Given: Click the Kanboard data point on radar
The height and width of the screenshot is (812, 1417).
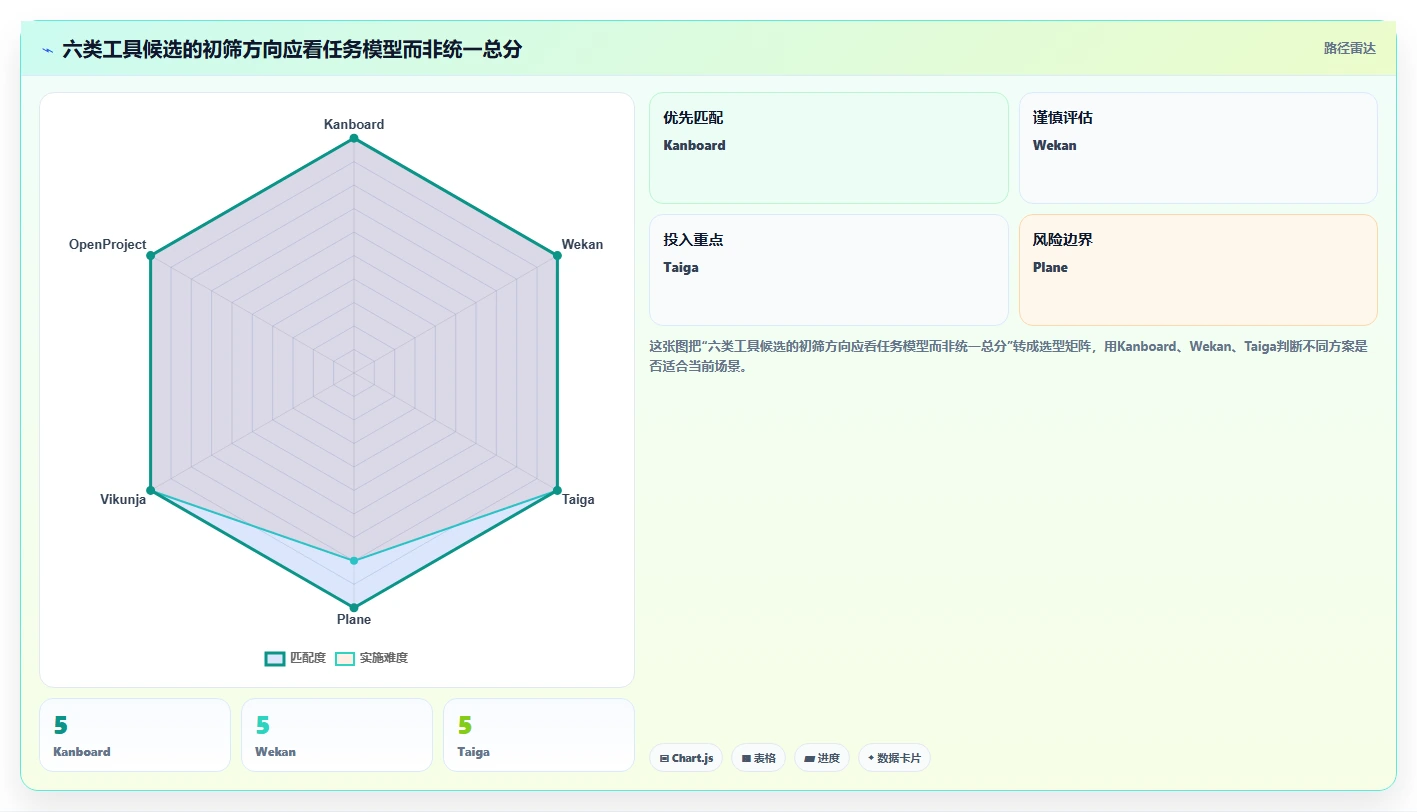Looking at the screenshot, I should tap(354, 138).
